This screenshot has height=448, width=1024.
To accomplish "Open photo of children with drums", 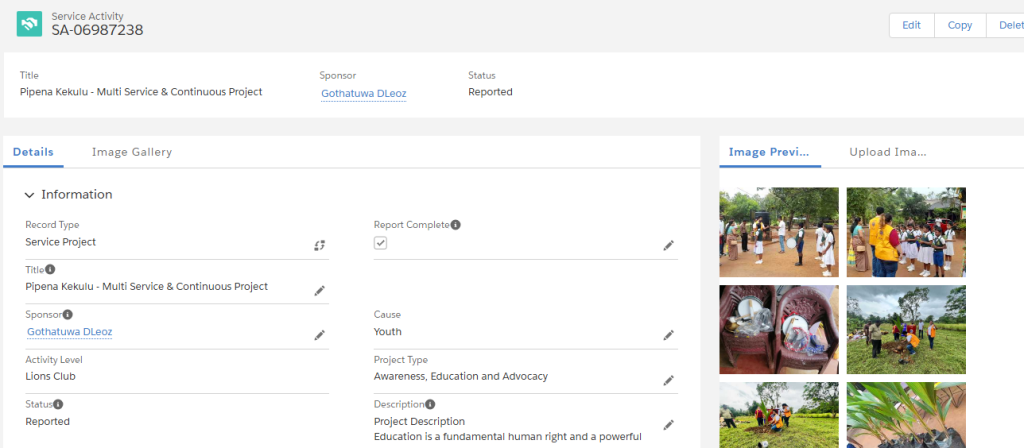I will (x=779, y=232).
